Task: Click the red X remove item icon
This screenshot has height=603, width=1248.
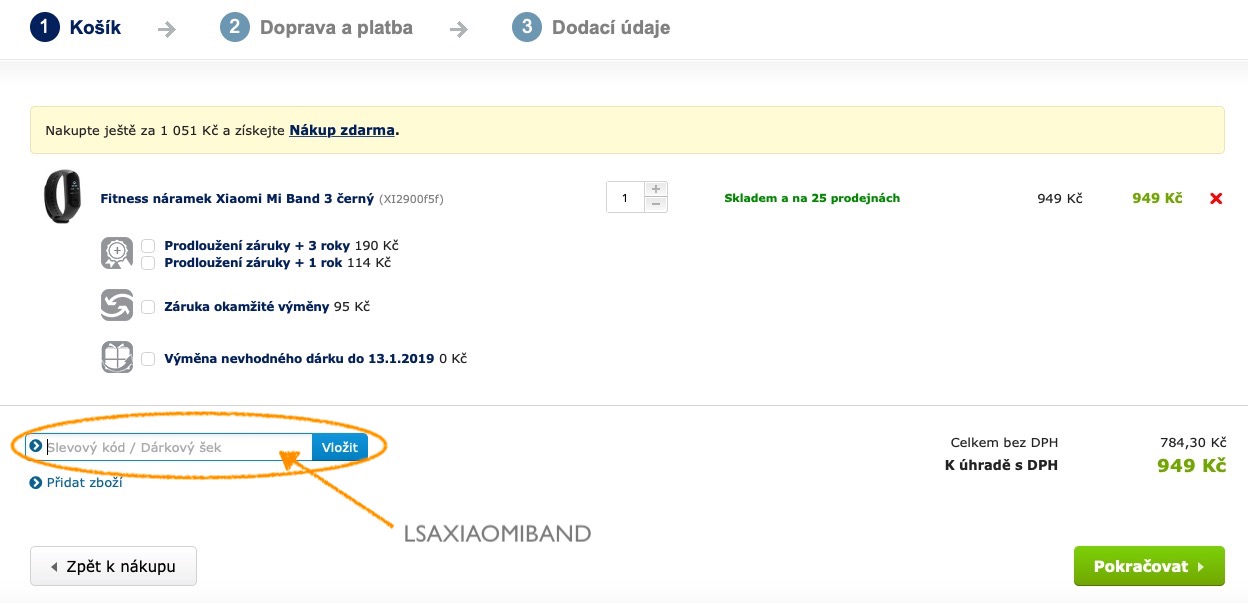Action: [x=1216, y=198]
